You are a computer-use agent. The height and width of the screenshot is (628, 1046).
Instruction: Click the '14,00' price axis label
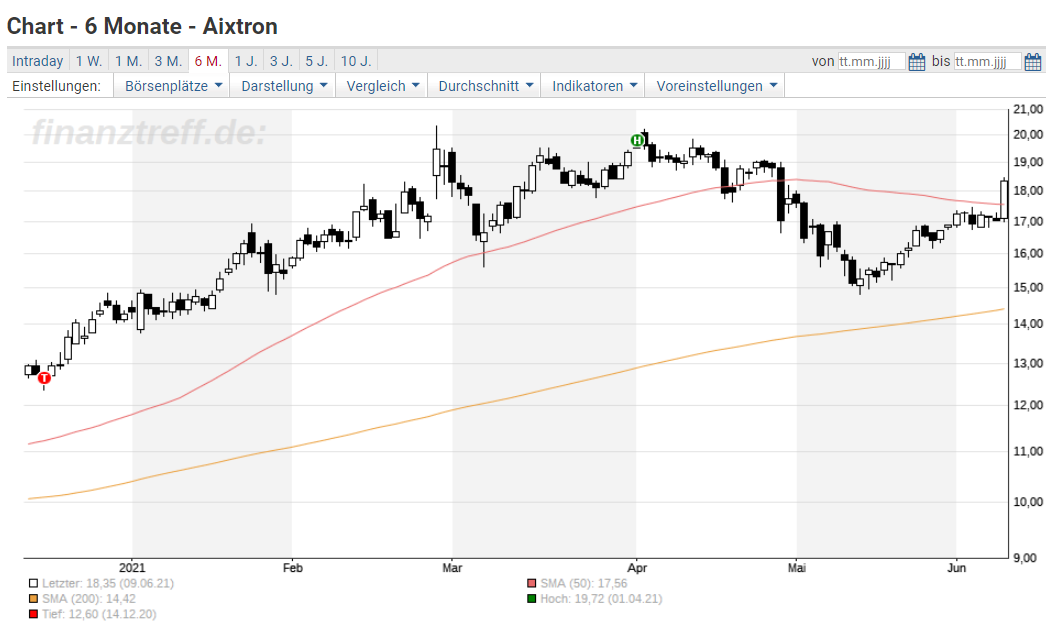1028,324
